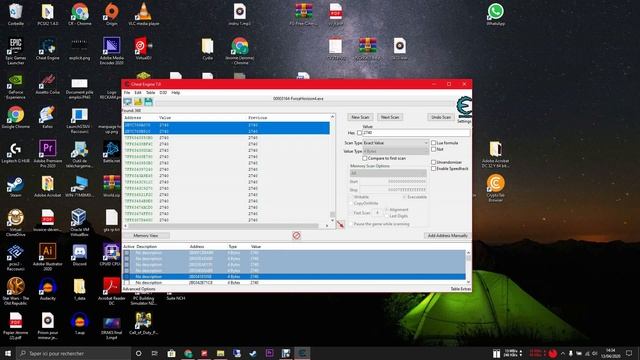Viewport: 640px width, 360px height.
Task: Check Pause the game while scanning
Action: pyautogui.click(x=351, y=224)
